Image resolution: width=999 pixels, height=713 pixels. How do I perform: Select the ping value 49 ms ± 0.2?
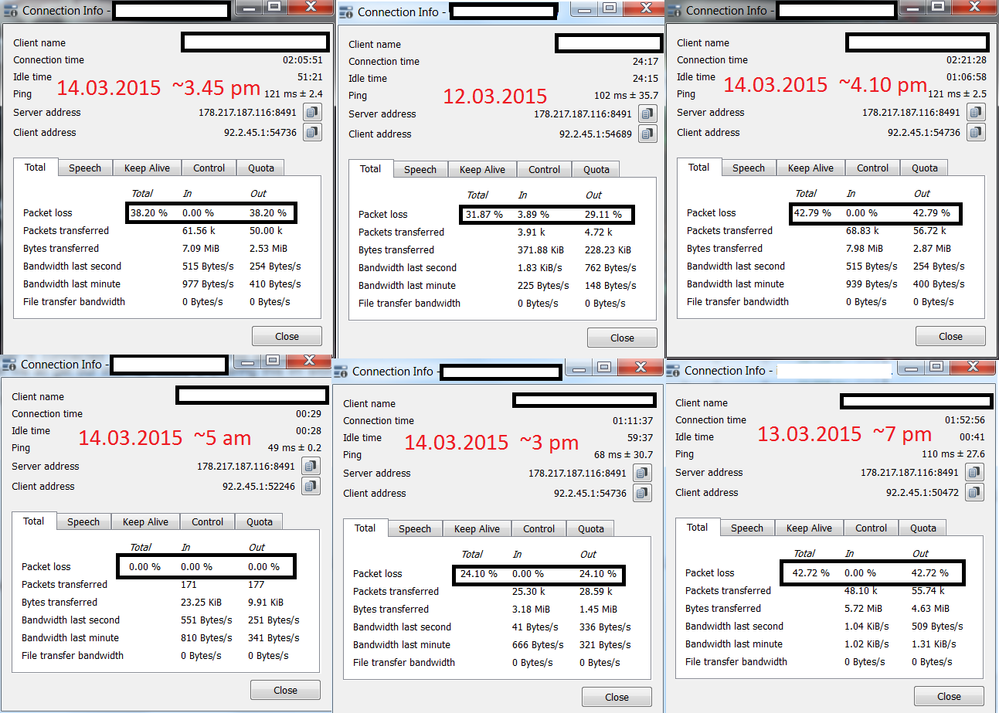click(x=294, y=448)
